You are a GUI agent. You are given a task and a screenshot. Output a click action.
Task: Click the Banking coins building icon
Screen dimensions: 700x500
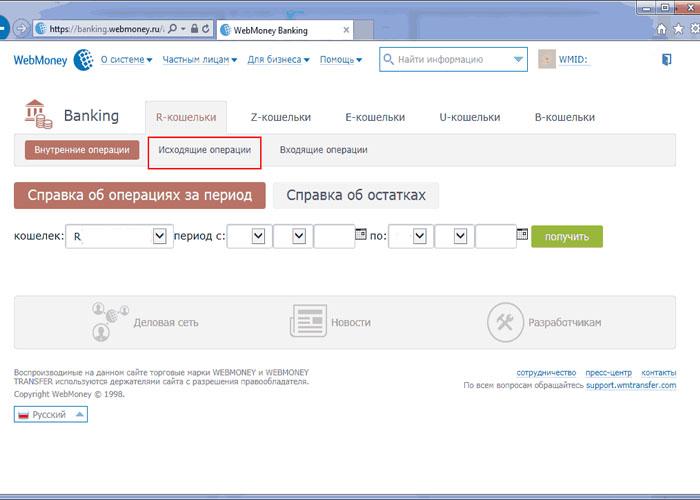point(38,115)
